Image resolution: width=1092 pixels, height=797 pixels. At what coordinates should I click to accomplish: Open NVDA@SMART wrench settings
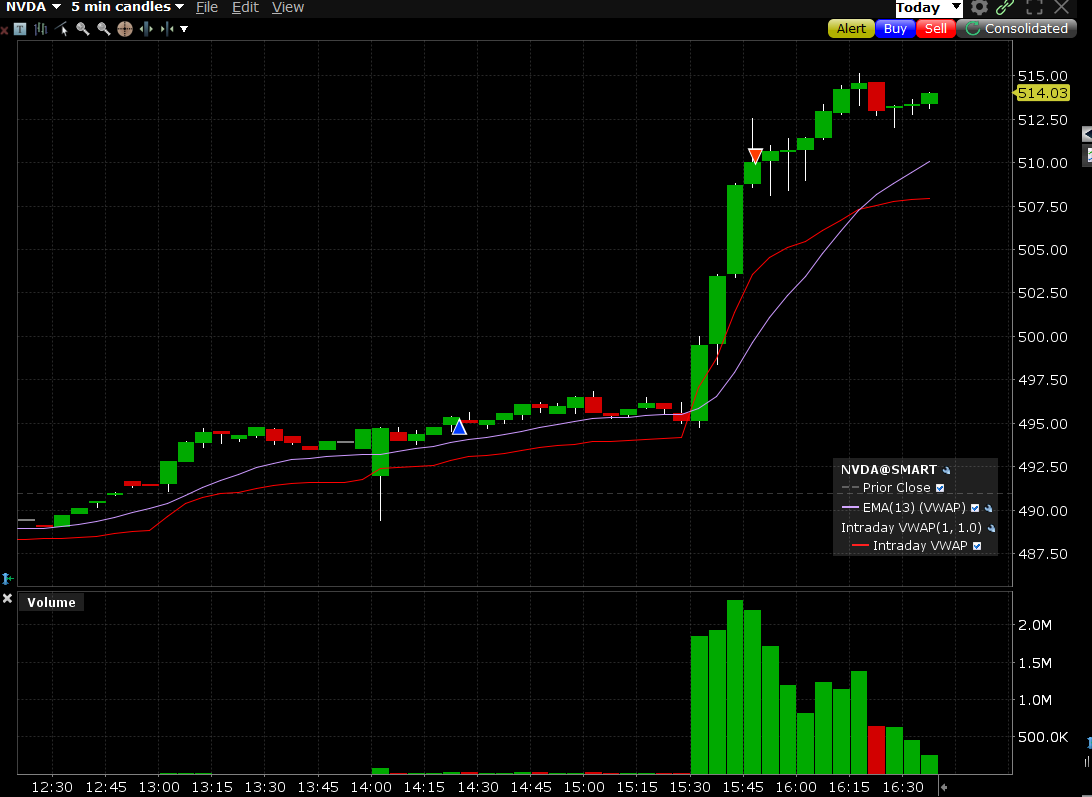pyautogui.click(x=946, y=470)
